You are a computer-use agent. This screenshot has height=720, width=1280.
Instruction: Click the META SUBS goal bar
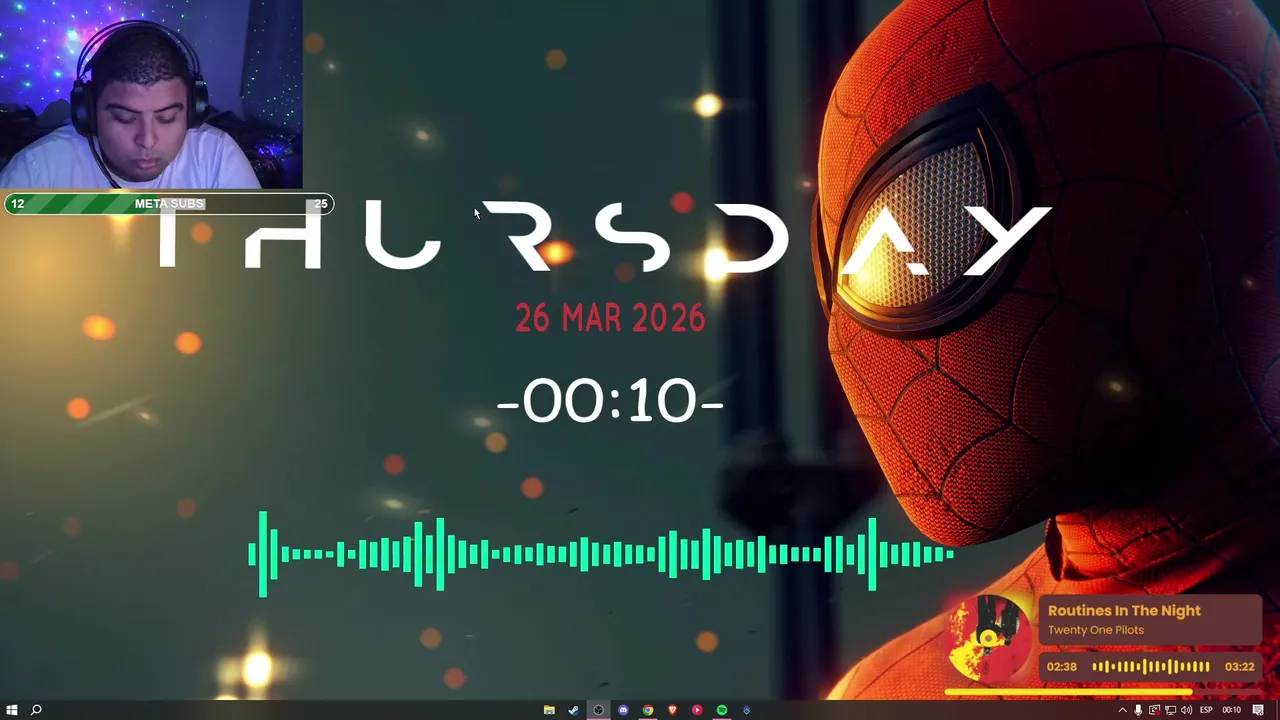168,204
